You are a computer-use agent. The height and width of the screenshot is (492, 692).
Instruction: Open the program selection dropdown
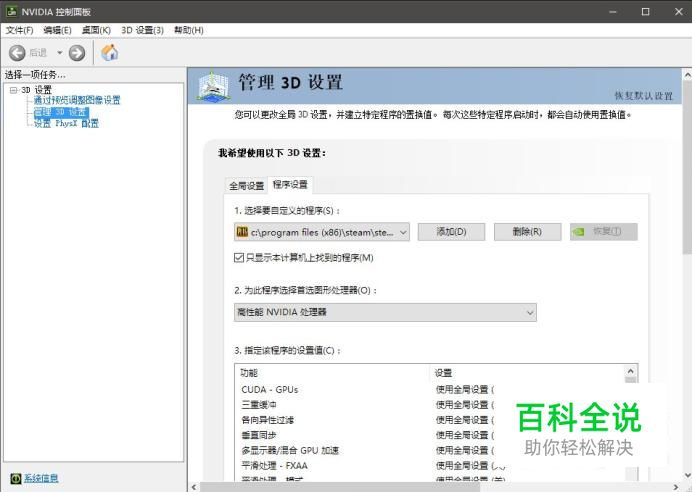[322, 232]
